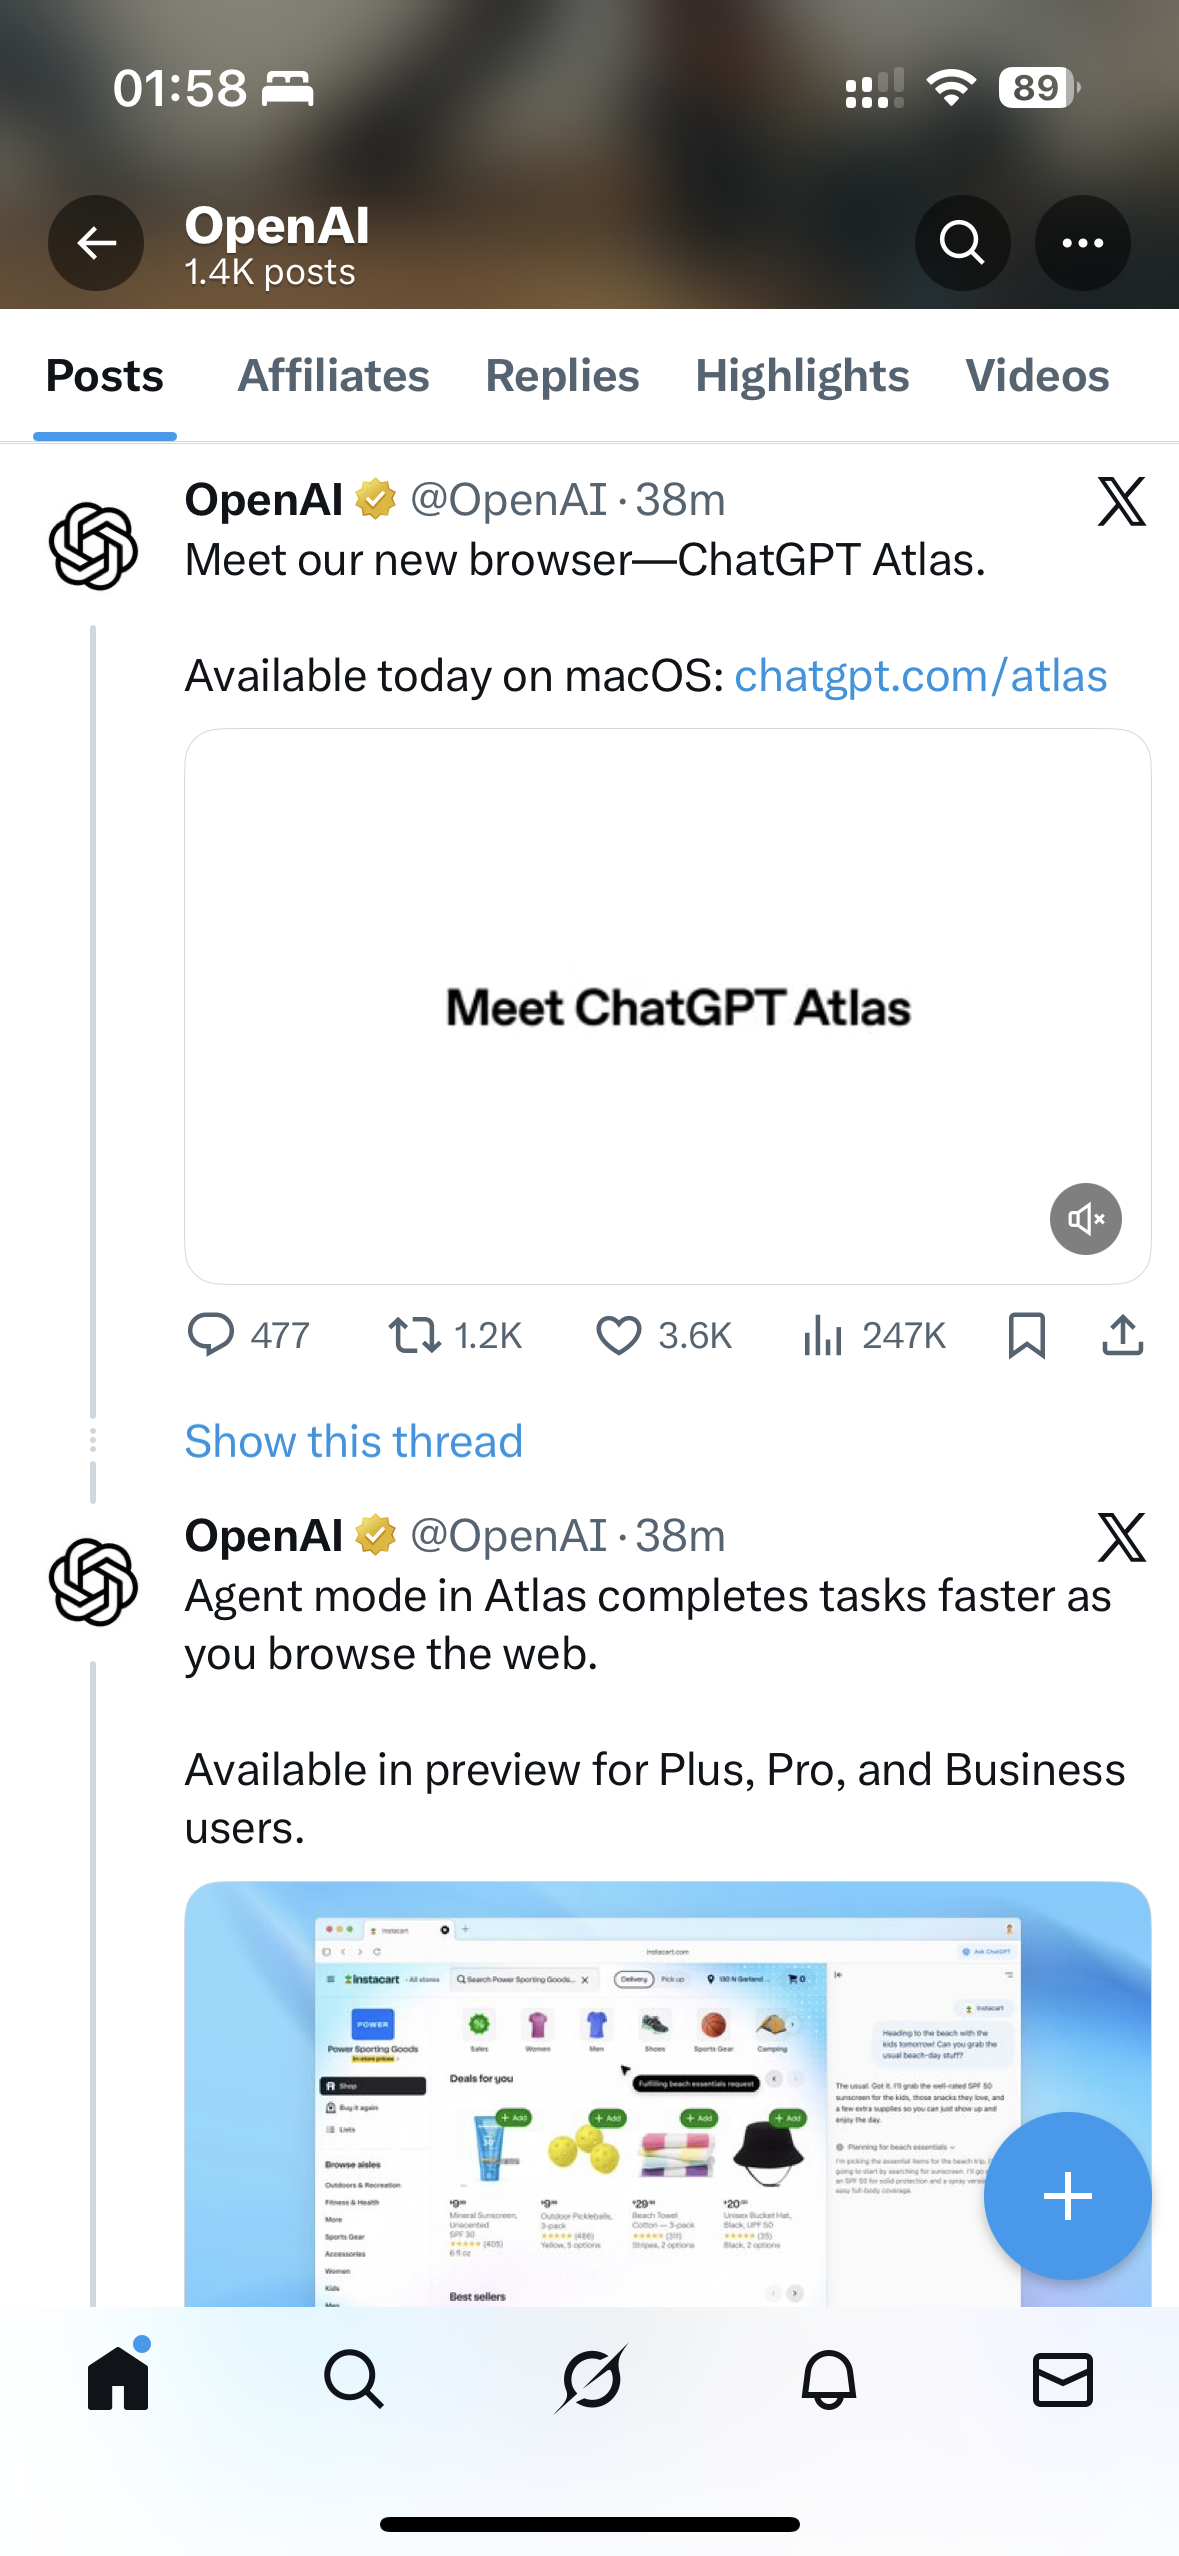Viewport: 1179px width, 2556px height.
Task: Open the Grok tab in bottom bar
Action: tap(590, 2379)
